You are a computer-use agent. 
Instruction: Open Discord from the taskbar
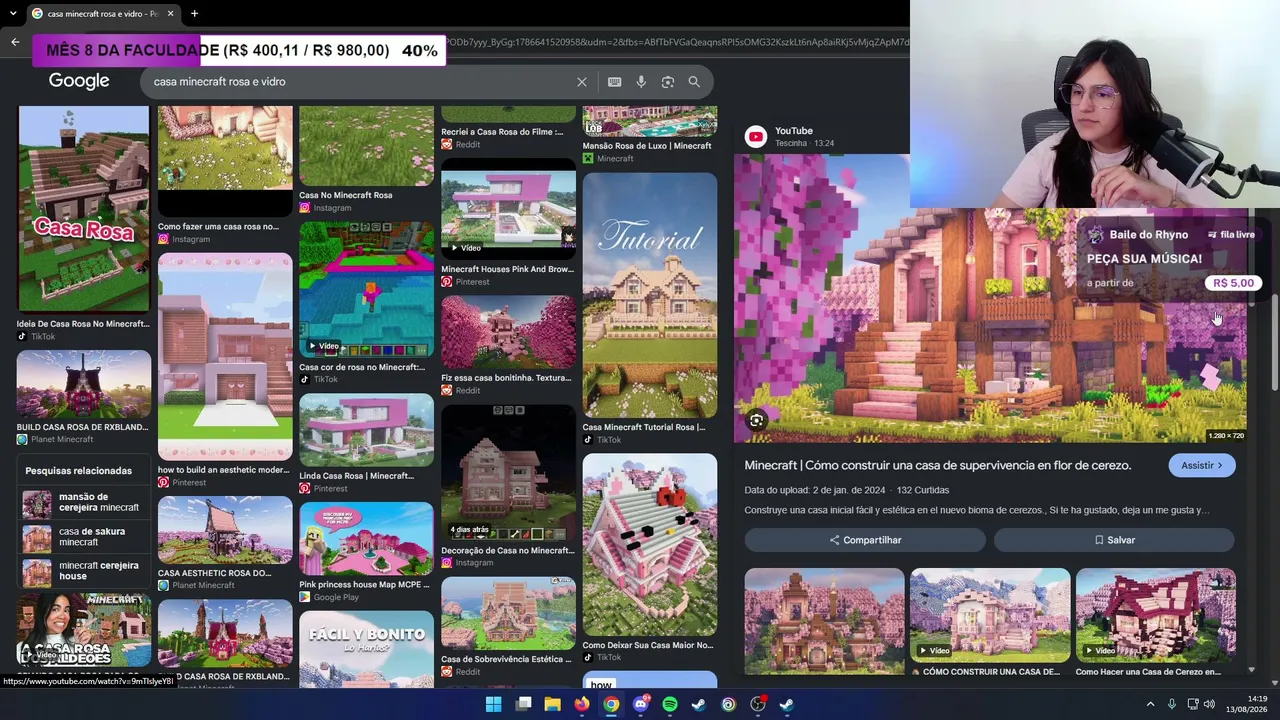[641, 705]
